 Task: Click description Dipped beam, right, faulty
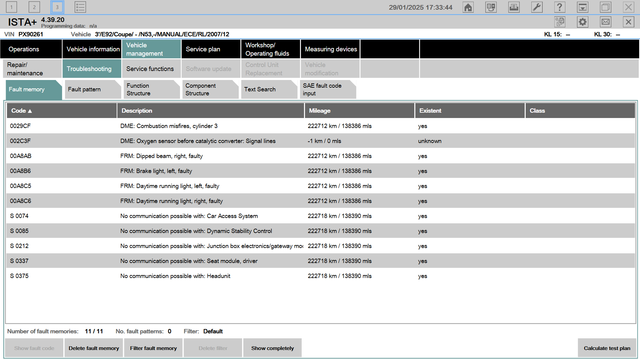161,156
